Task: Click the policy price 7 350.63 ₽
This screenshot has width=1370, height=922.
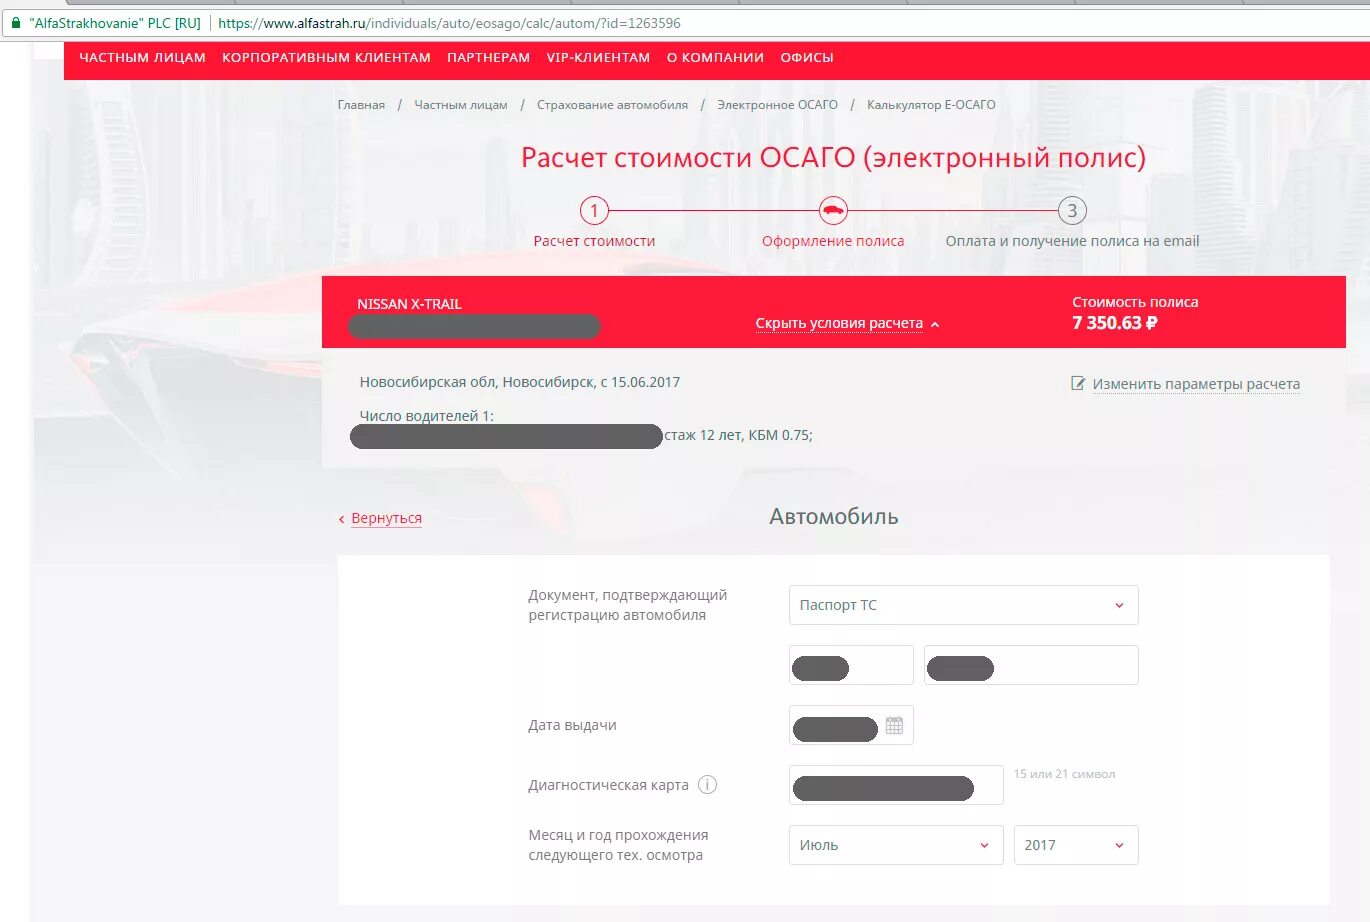Action: 1114,323
